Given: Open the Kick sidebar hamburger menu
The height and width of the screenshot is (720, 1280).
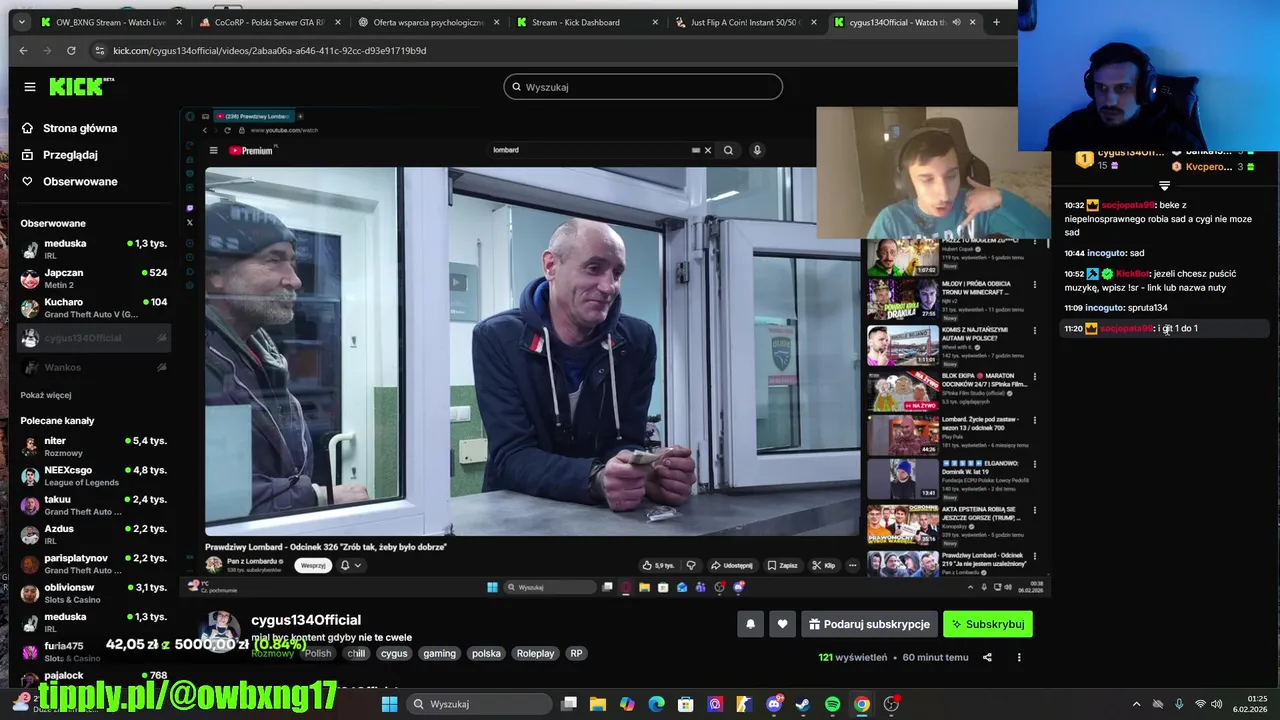Looking at the screenshot, I should pyautogui.click(x=30, y=87).
